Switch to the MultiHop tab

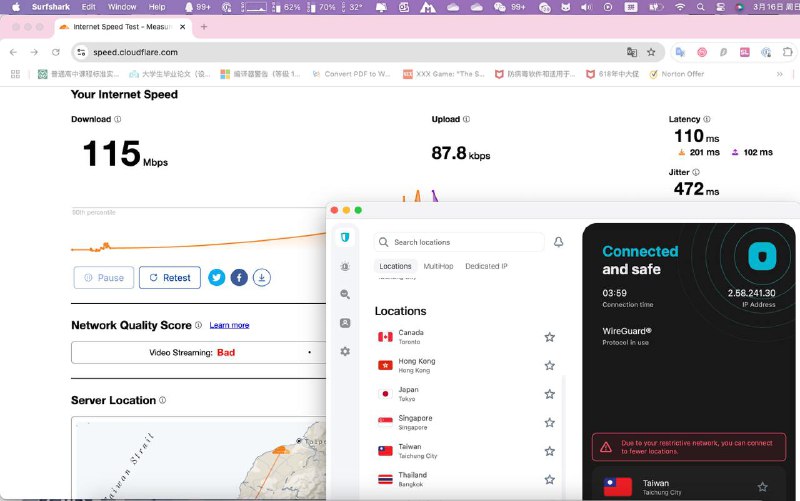point(438,266)
